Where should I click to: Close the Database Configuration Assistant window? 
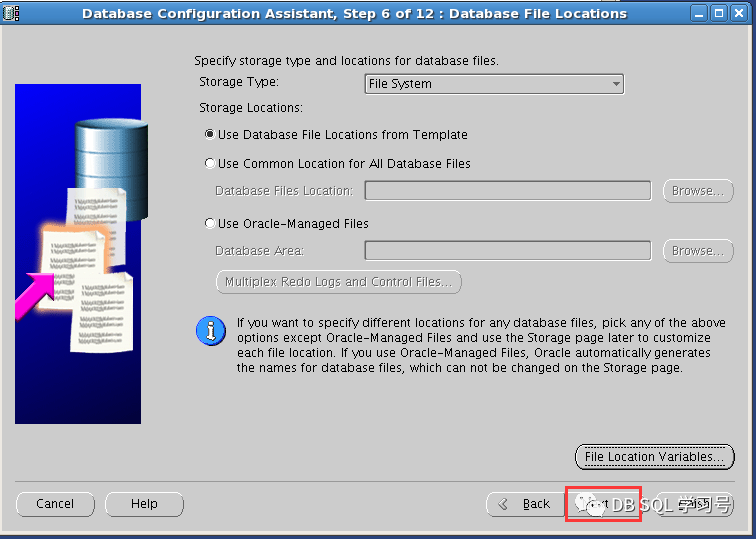point(739,13)
